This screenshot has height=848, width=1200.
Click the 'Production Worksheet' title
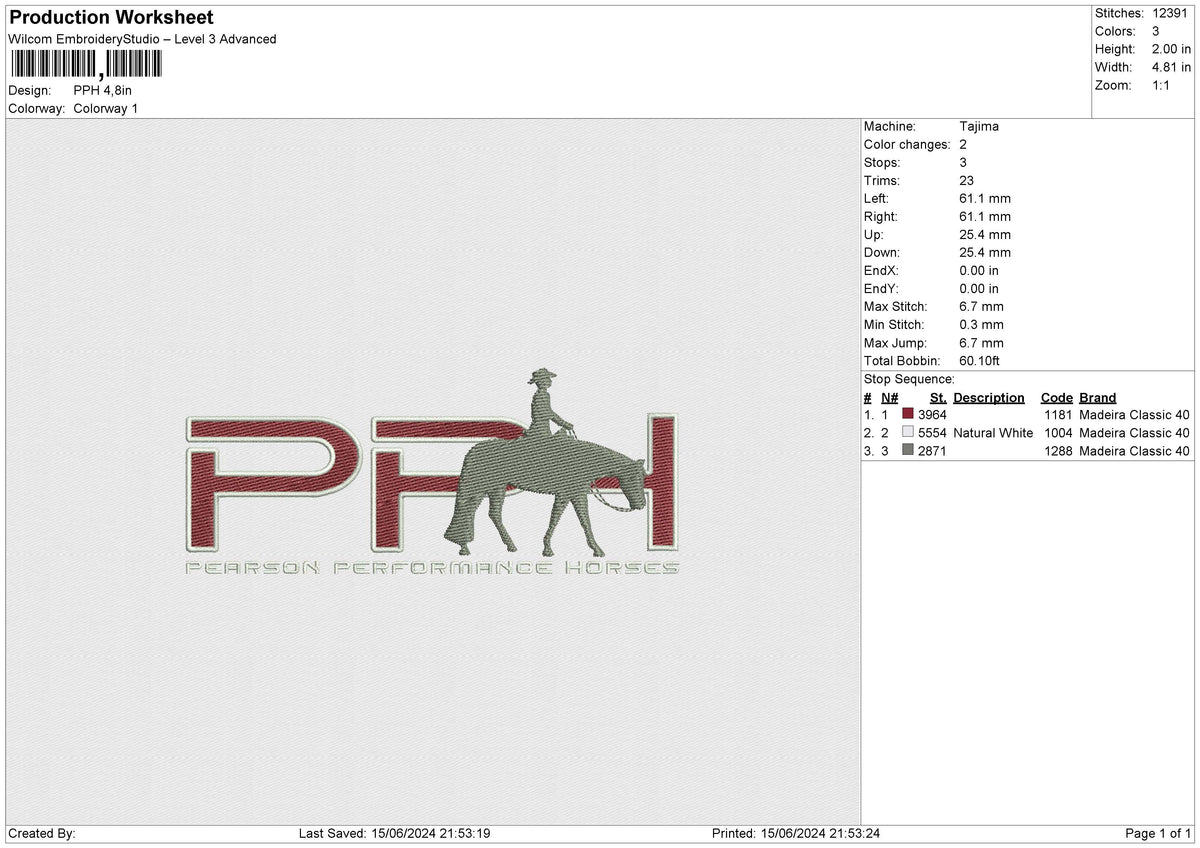tap(110, 17)
